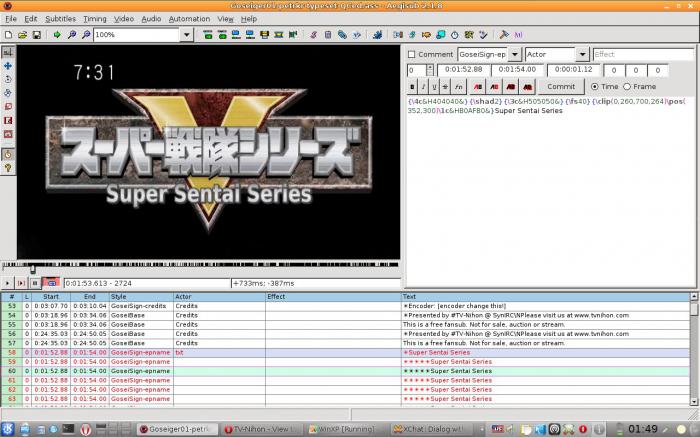Toggle realtime video update clock icon
Image resolution: width=700 pixels, height=437 pixels.
(8, 154)
